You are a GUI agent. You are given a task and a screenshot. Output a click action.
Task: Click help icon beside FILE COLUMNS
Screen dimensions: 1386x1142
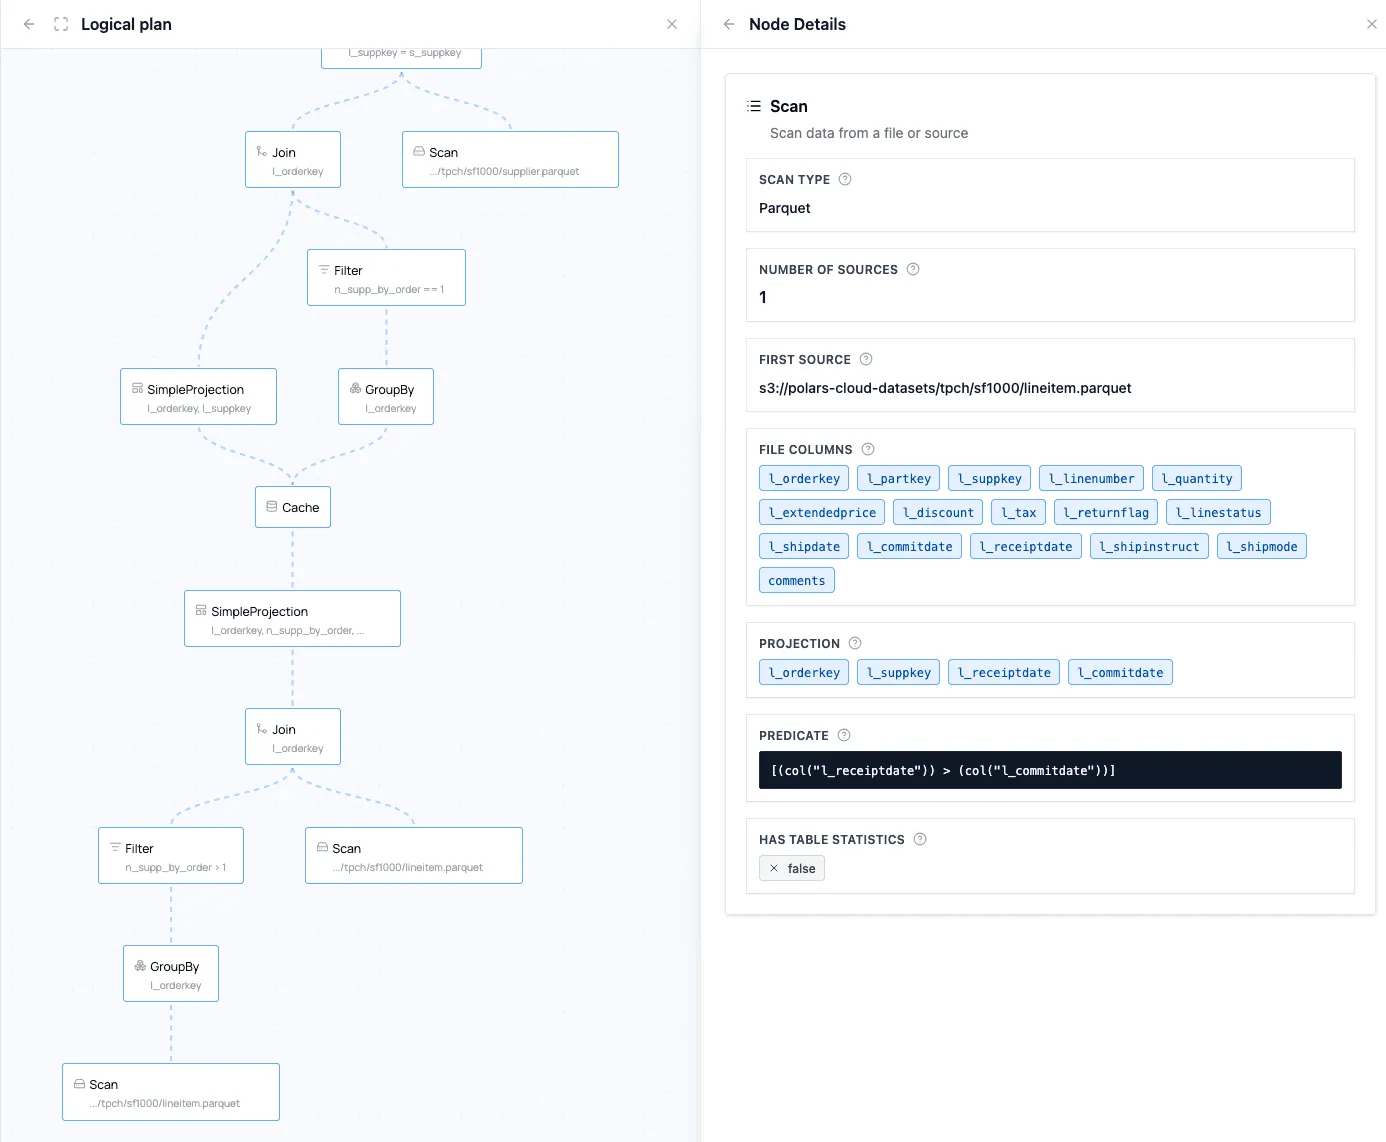tap(868, 449)
